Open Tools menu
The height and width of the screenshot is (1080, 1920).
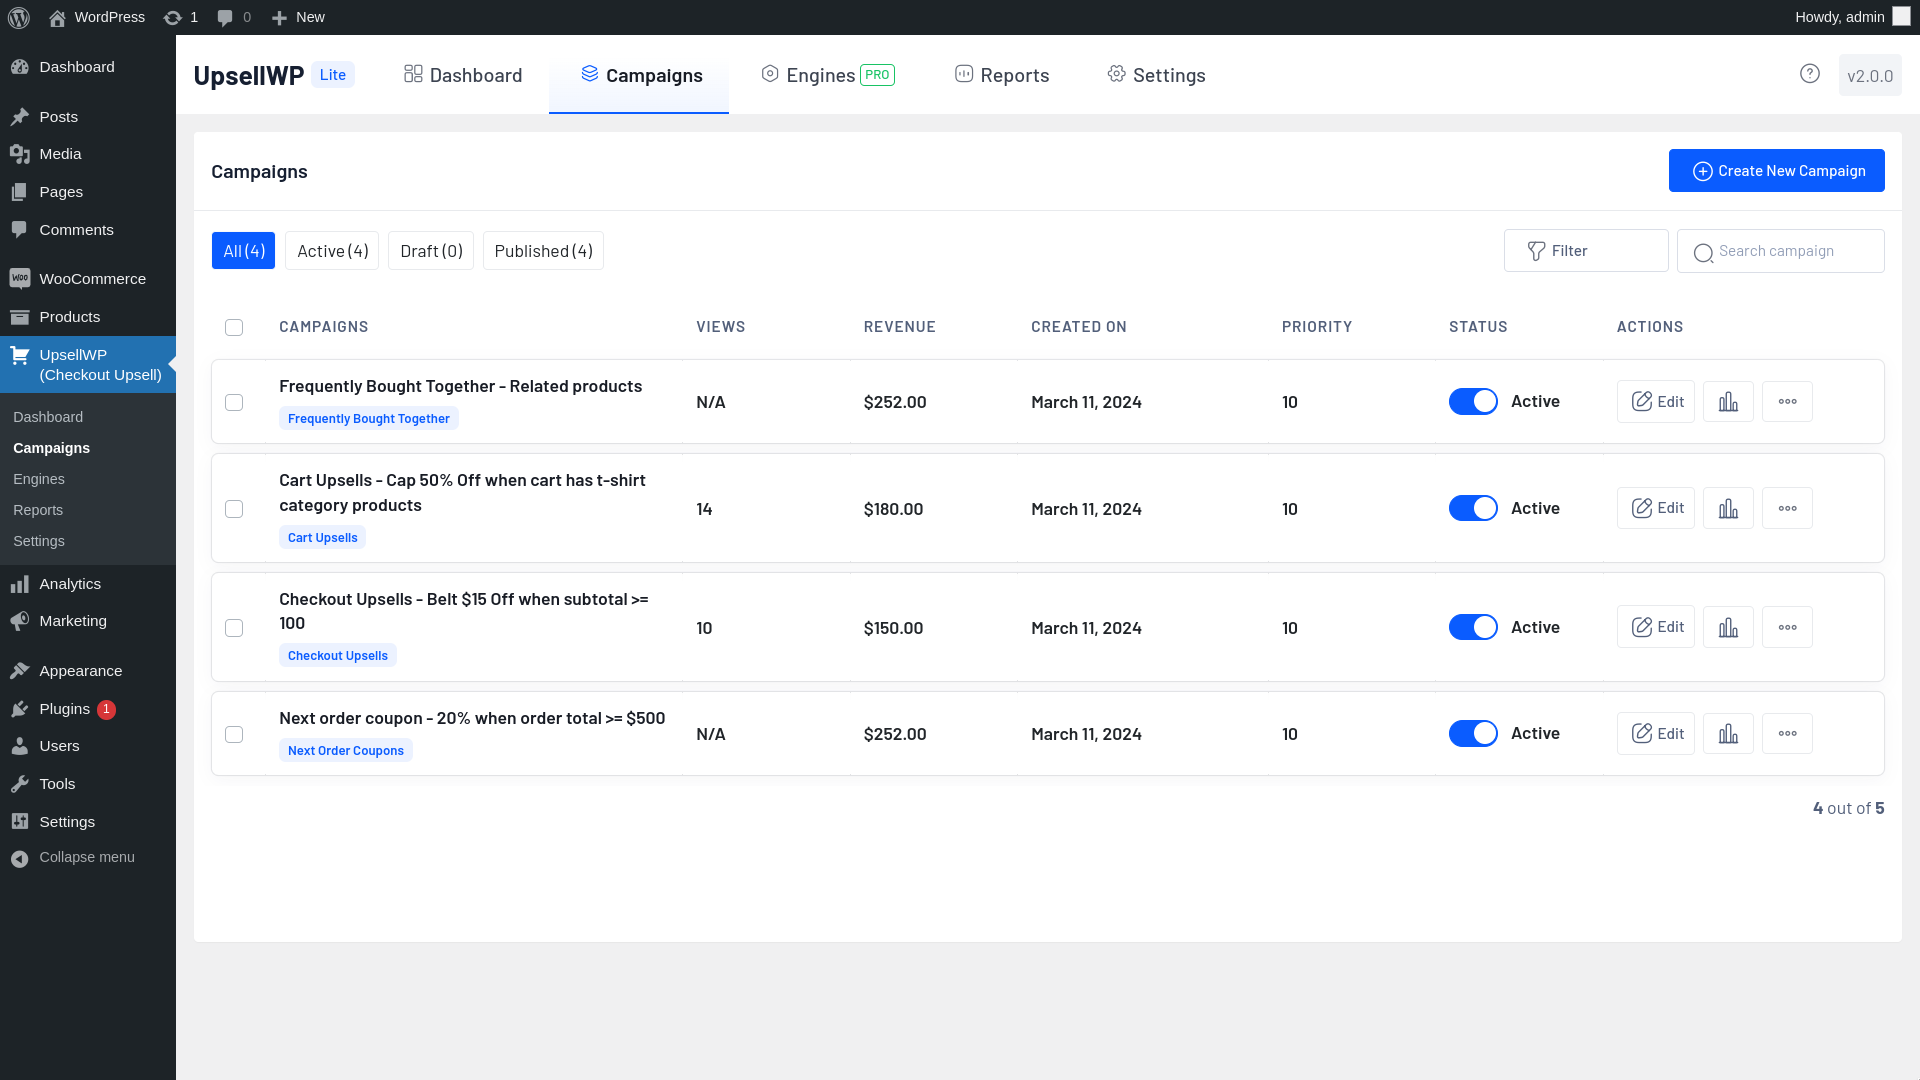tap(88, 784)
